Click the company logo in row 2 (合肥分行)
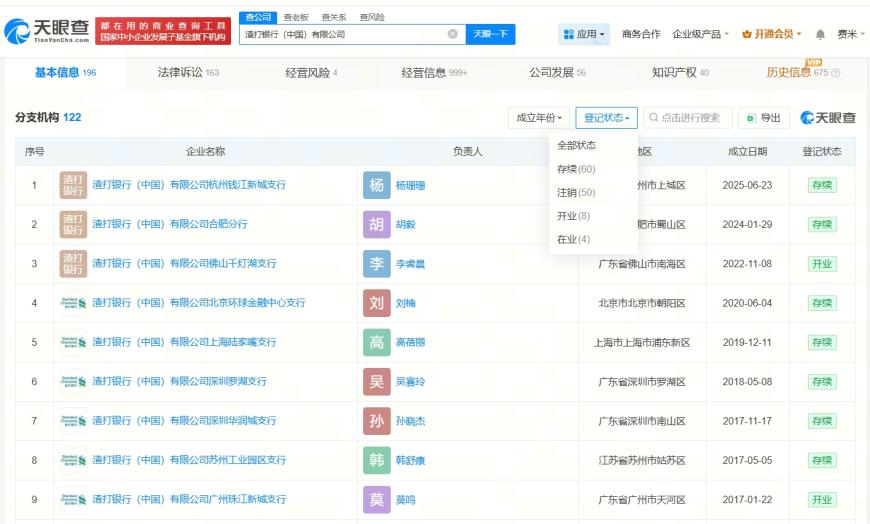Image resolution: width=870 pixels, height=524 pixels. pyautogui.click(x=73, y=224)
